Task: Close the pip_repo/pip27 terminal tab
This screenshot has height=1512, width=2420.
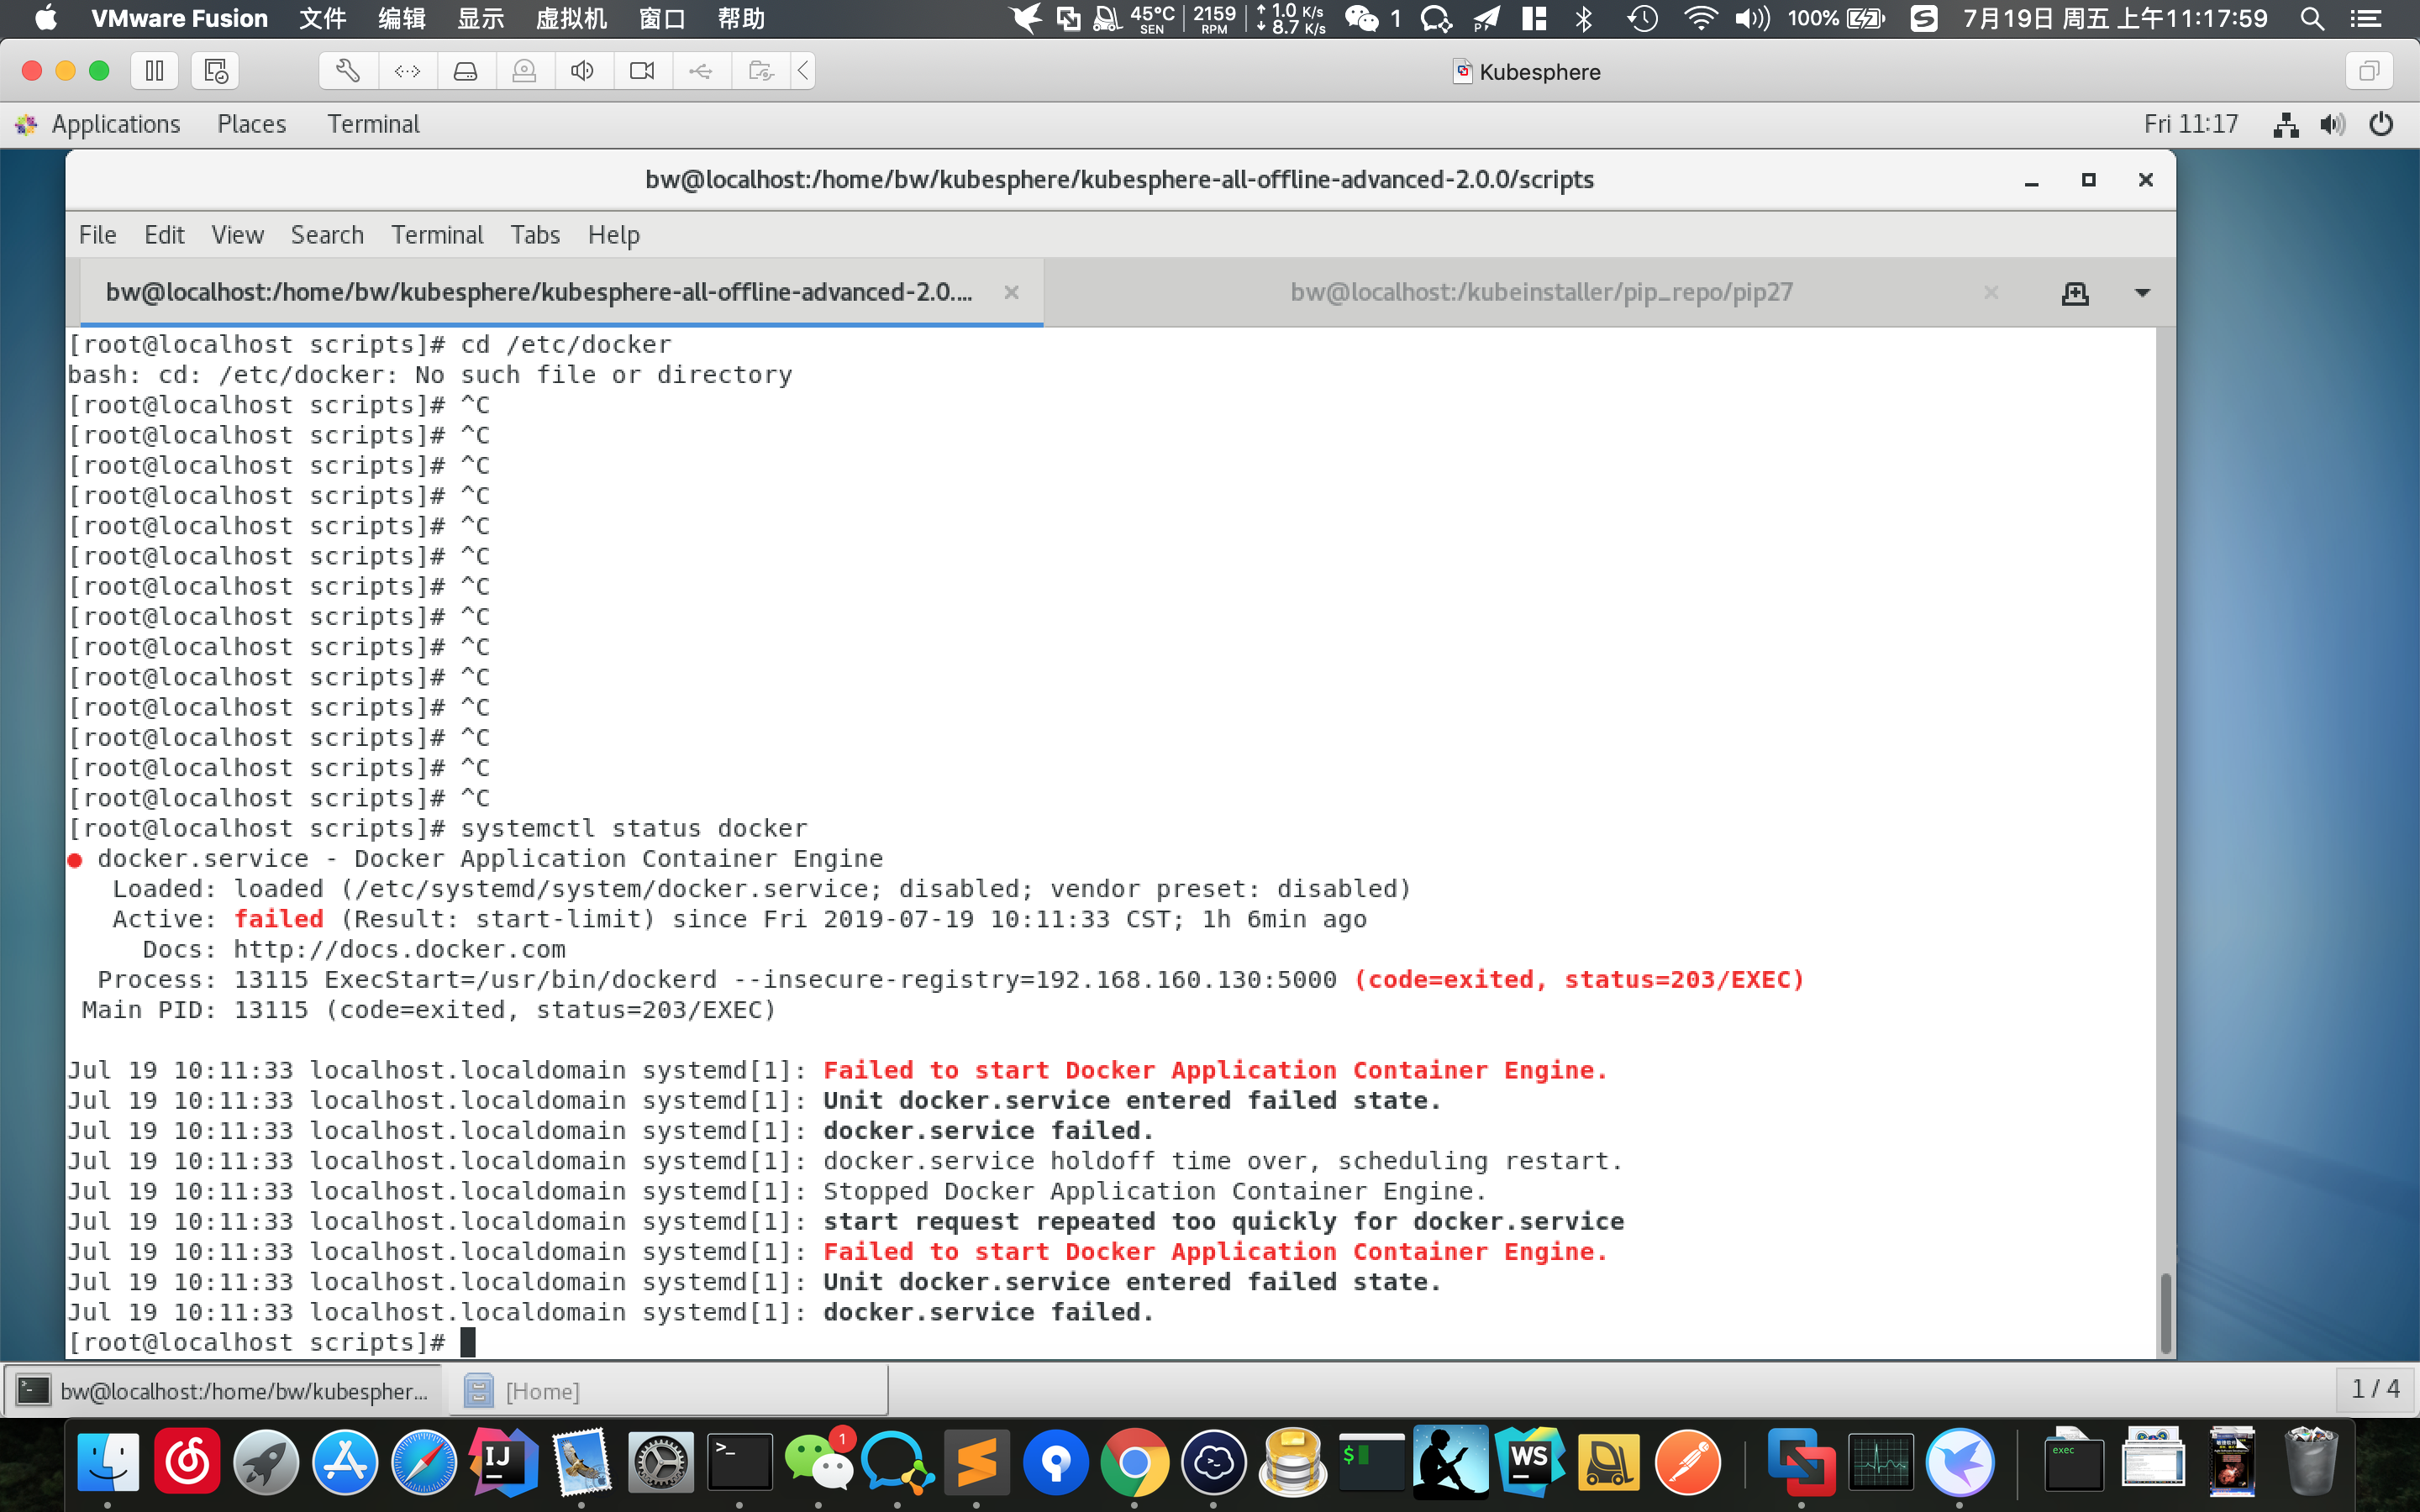Action: 1991,292
